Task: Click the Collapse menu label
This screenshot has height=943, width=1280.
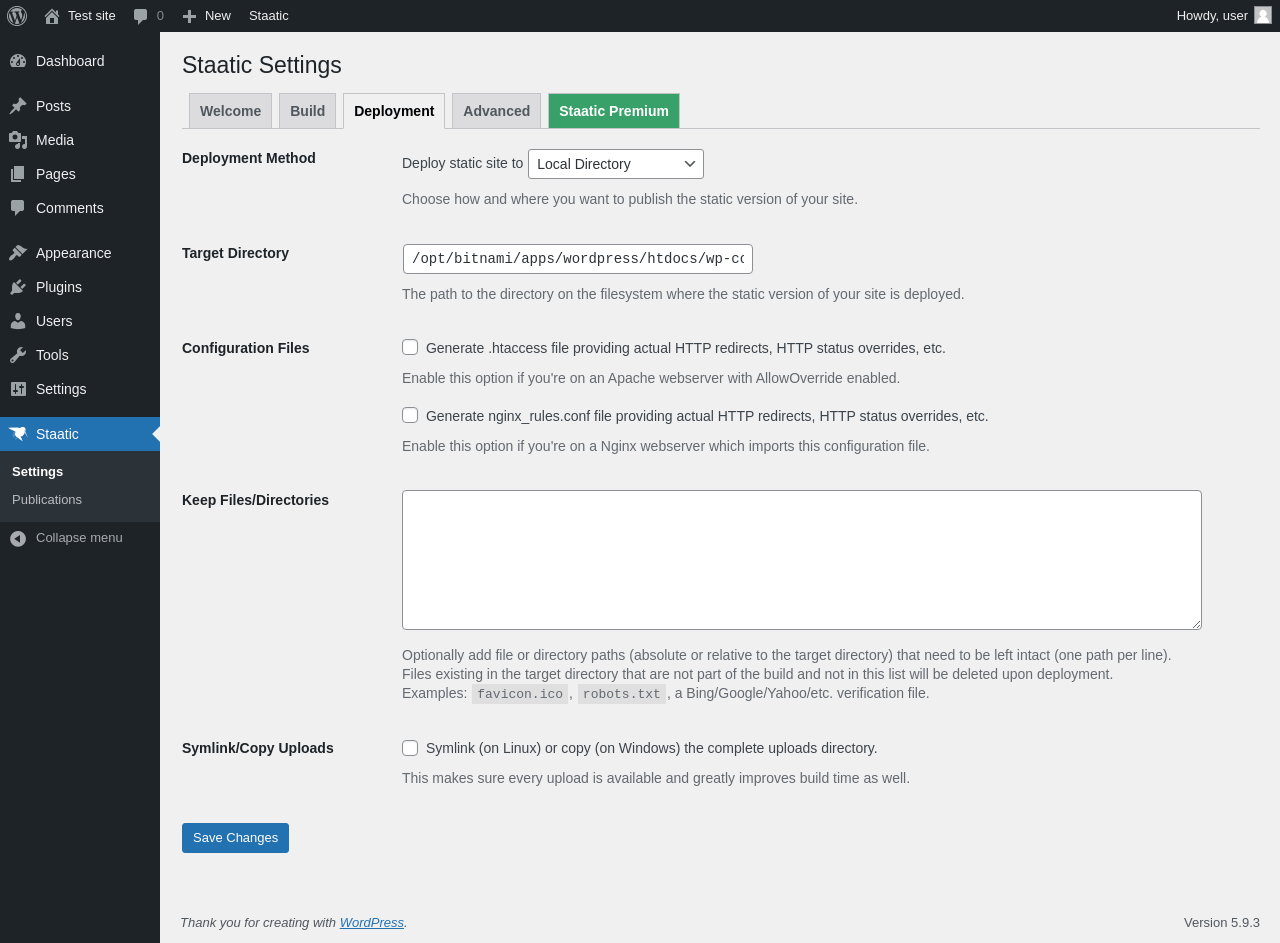Action: click(79, 538)
